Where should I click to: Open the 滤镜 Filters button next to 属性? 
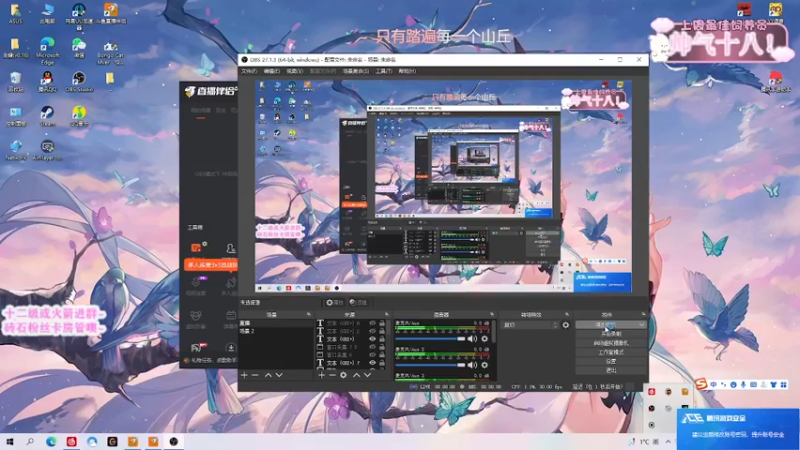(x=358, y=303)
